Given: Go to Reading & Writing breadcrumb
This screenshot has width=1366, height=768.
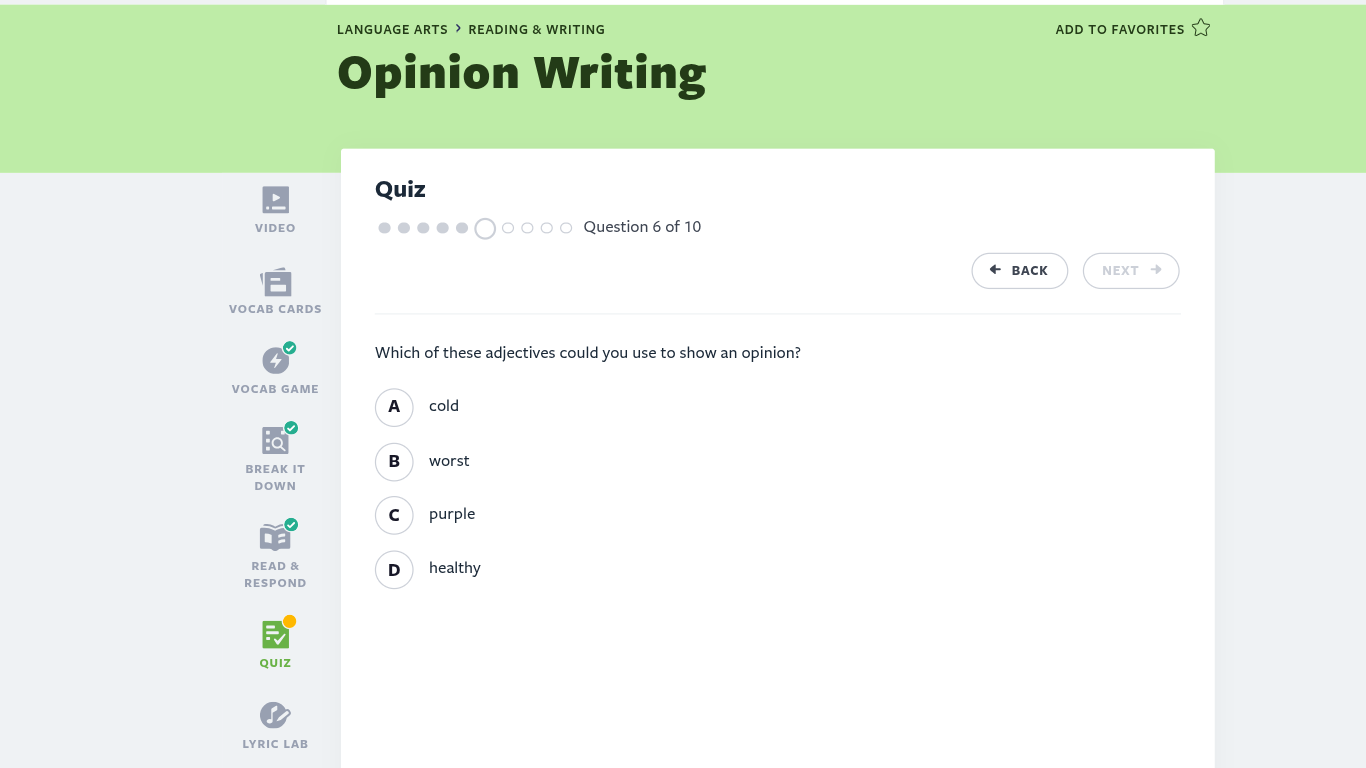Looking at the screenshot, I should point(536,30).
